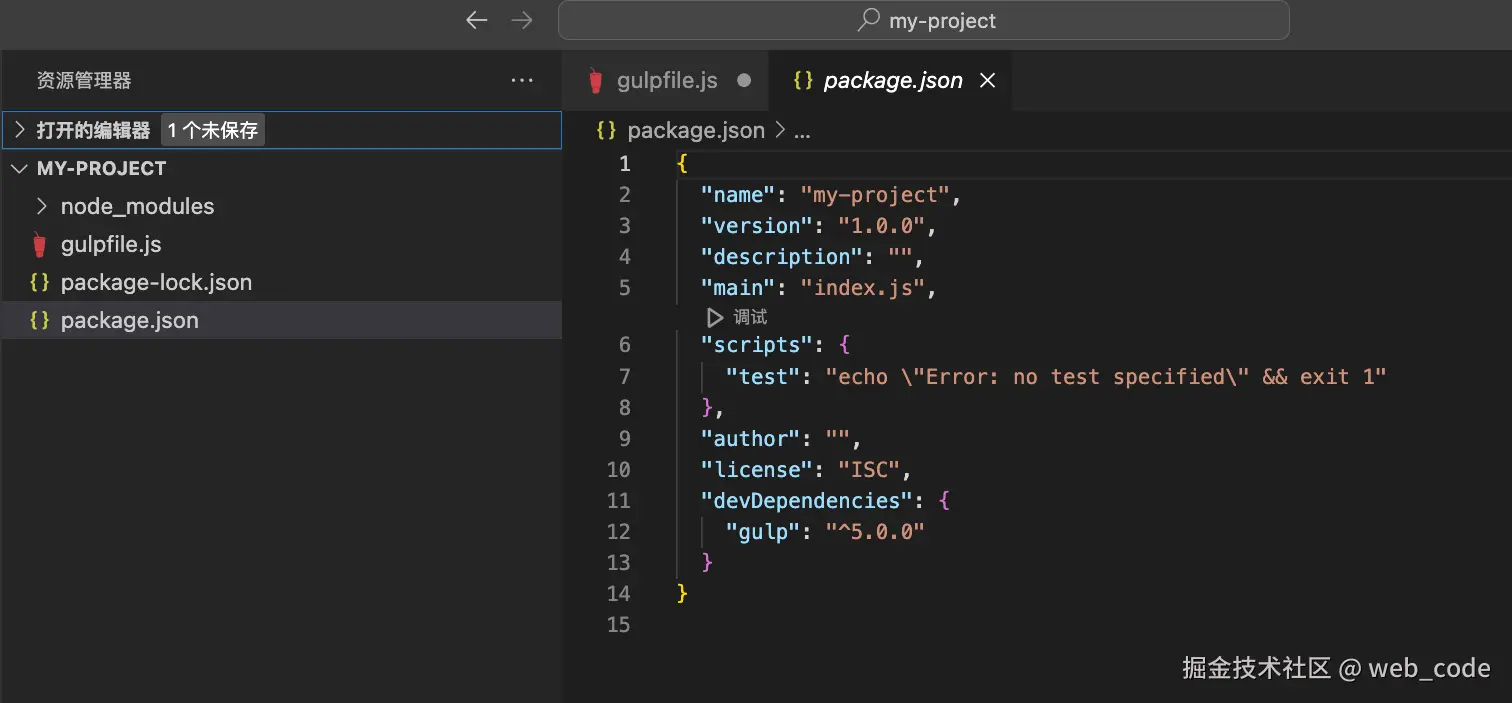The width and height of the screenshot is (1512, 703).
Task: Click the "ISC" license value
Action: pos(869,470)
